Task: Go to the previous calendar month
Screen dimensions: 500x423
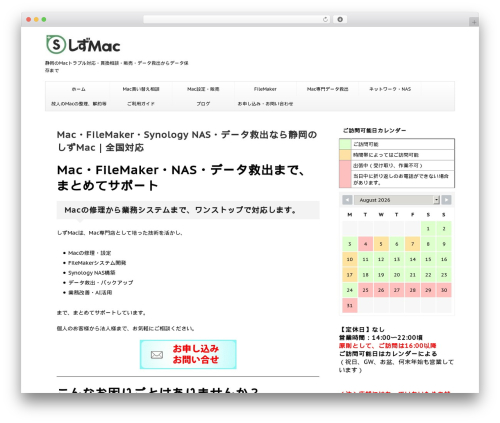Action: 347,200
